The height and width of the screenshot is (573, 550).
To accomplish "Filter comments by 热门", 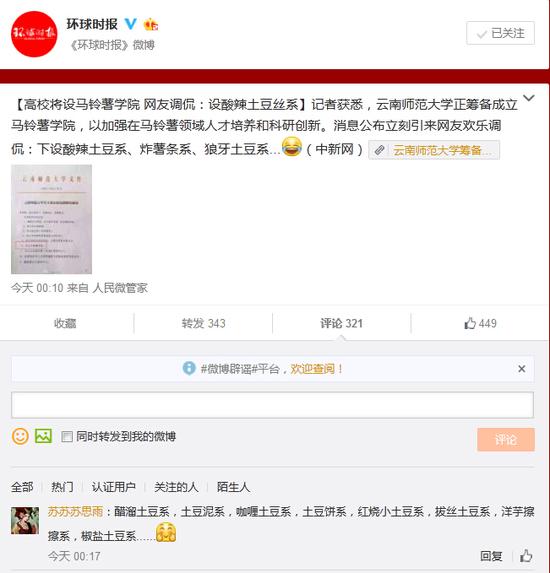I will [62, 487].
